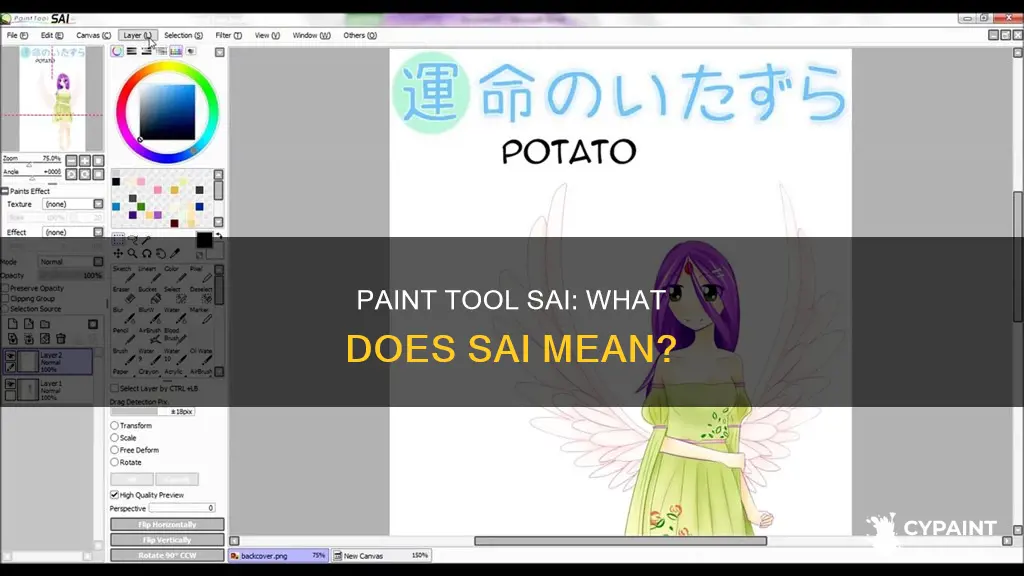Choose the Pencil tool

click(126, 336)
